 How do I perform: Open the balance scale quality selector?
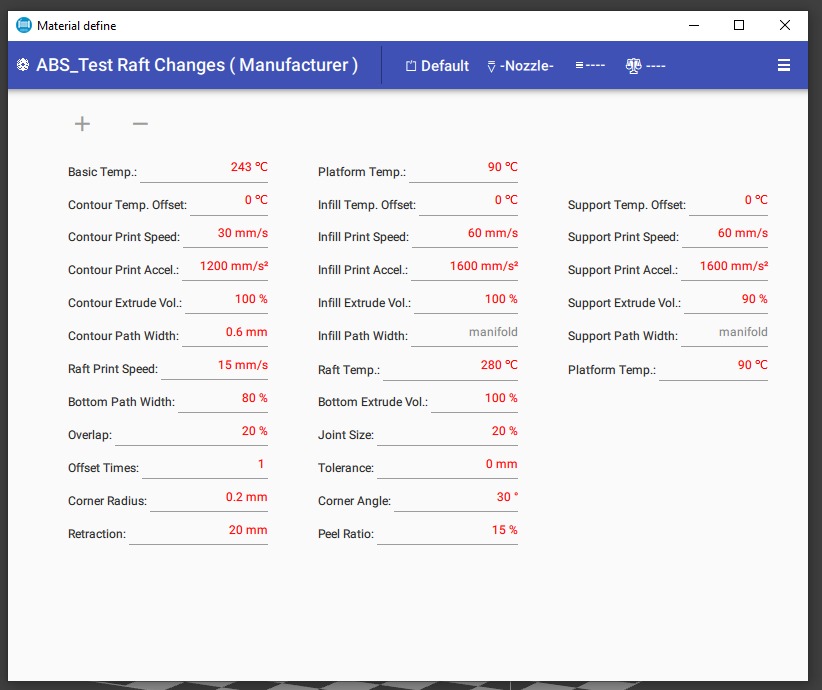pos(645,66)
